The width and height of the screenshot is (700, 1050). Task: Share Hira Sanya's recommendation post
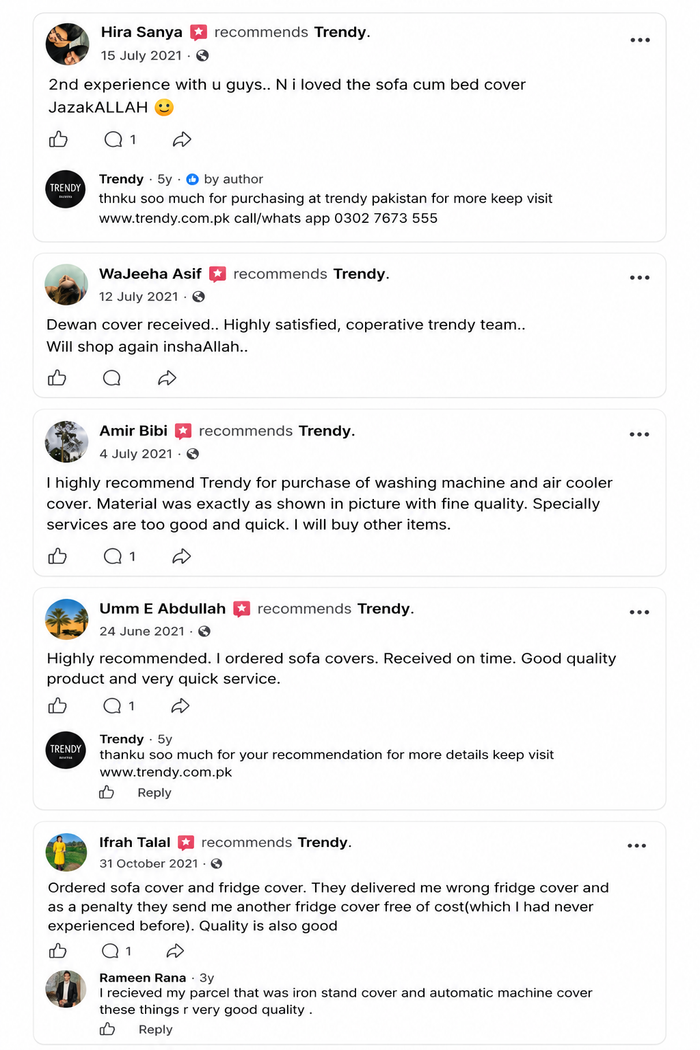point(182,139)
